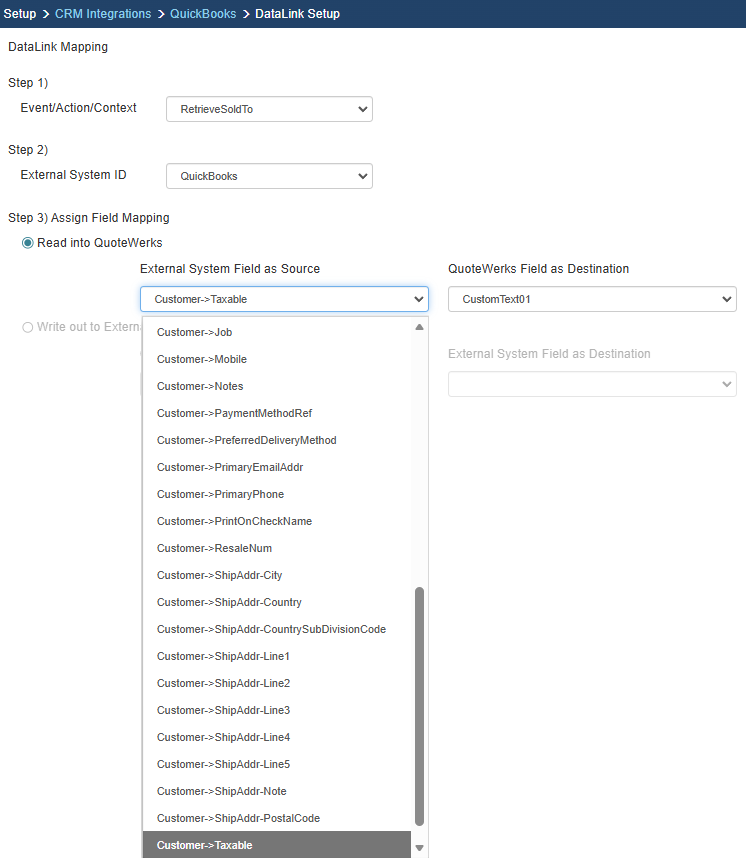Select Customer->Mobile option

coord(201,359)
